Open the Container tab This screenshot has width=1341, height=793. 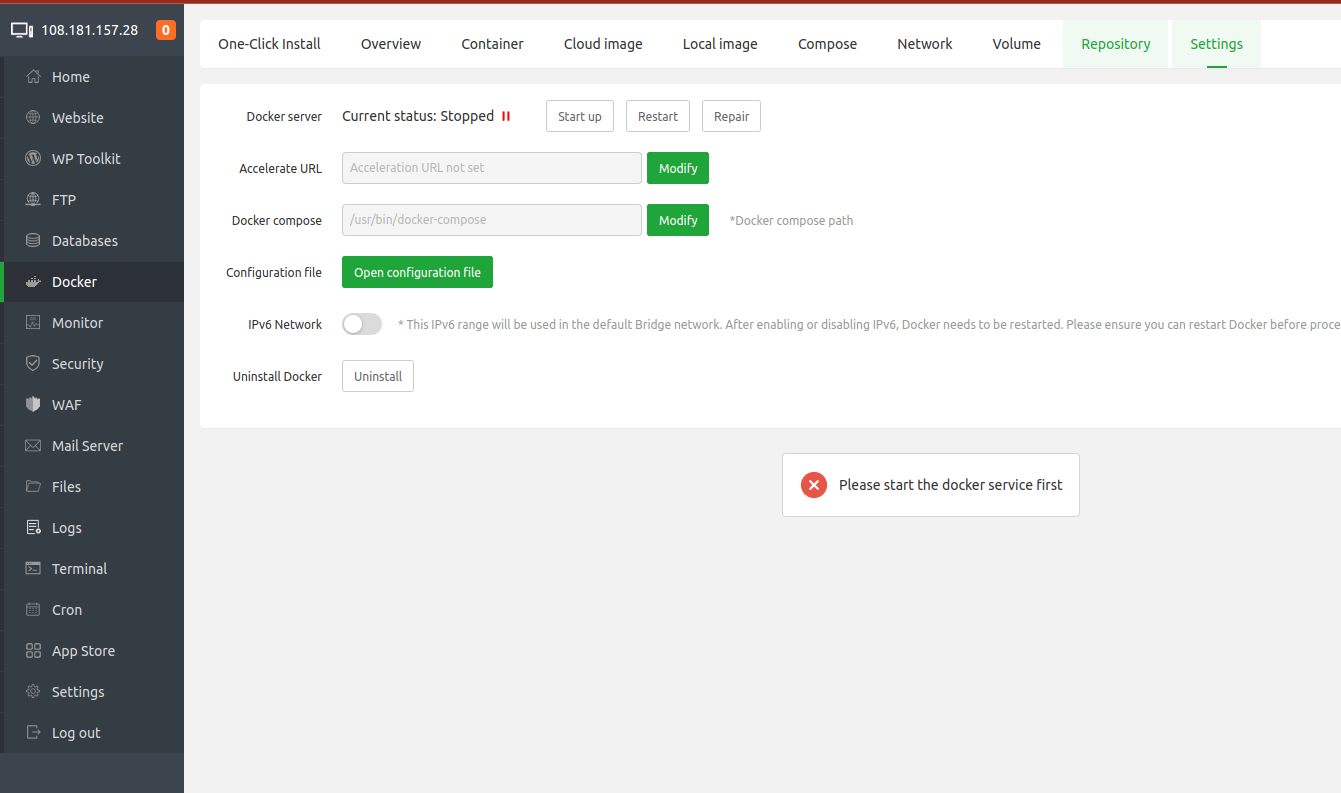(493, 44)
